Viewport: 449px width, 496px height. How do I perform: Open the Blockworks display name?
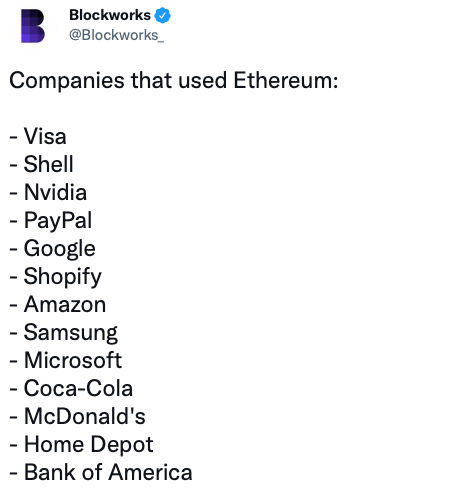tap(110, 15)
